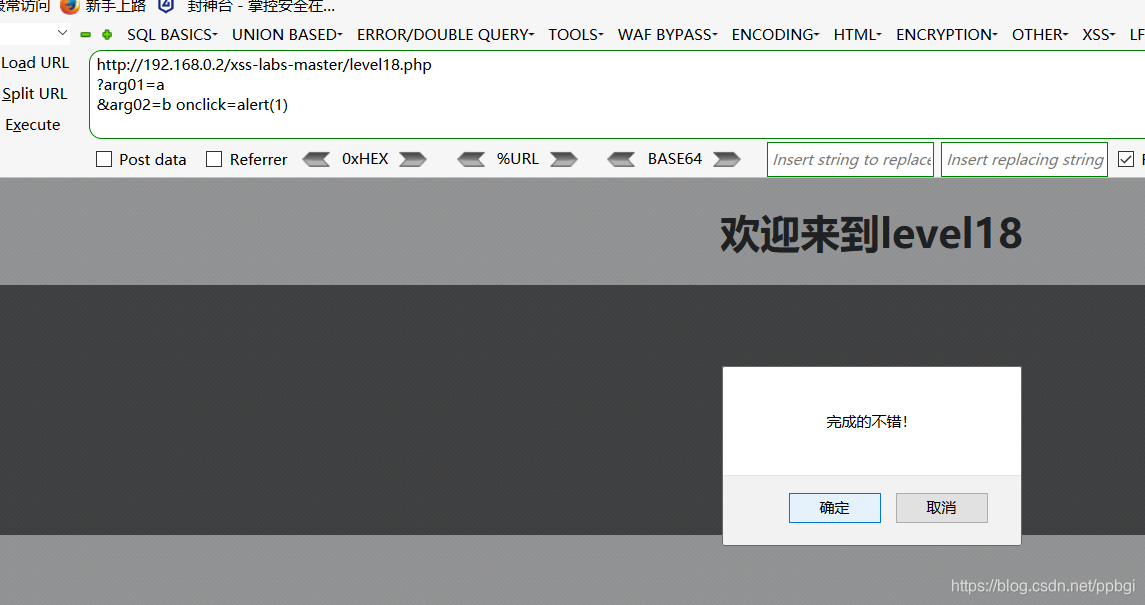Click the shield icon for 封神台 bookmark
Screen dimensions: 1145x605
pyautogui.click(x=166, y=7)
